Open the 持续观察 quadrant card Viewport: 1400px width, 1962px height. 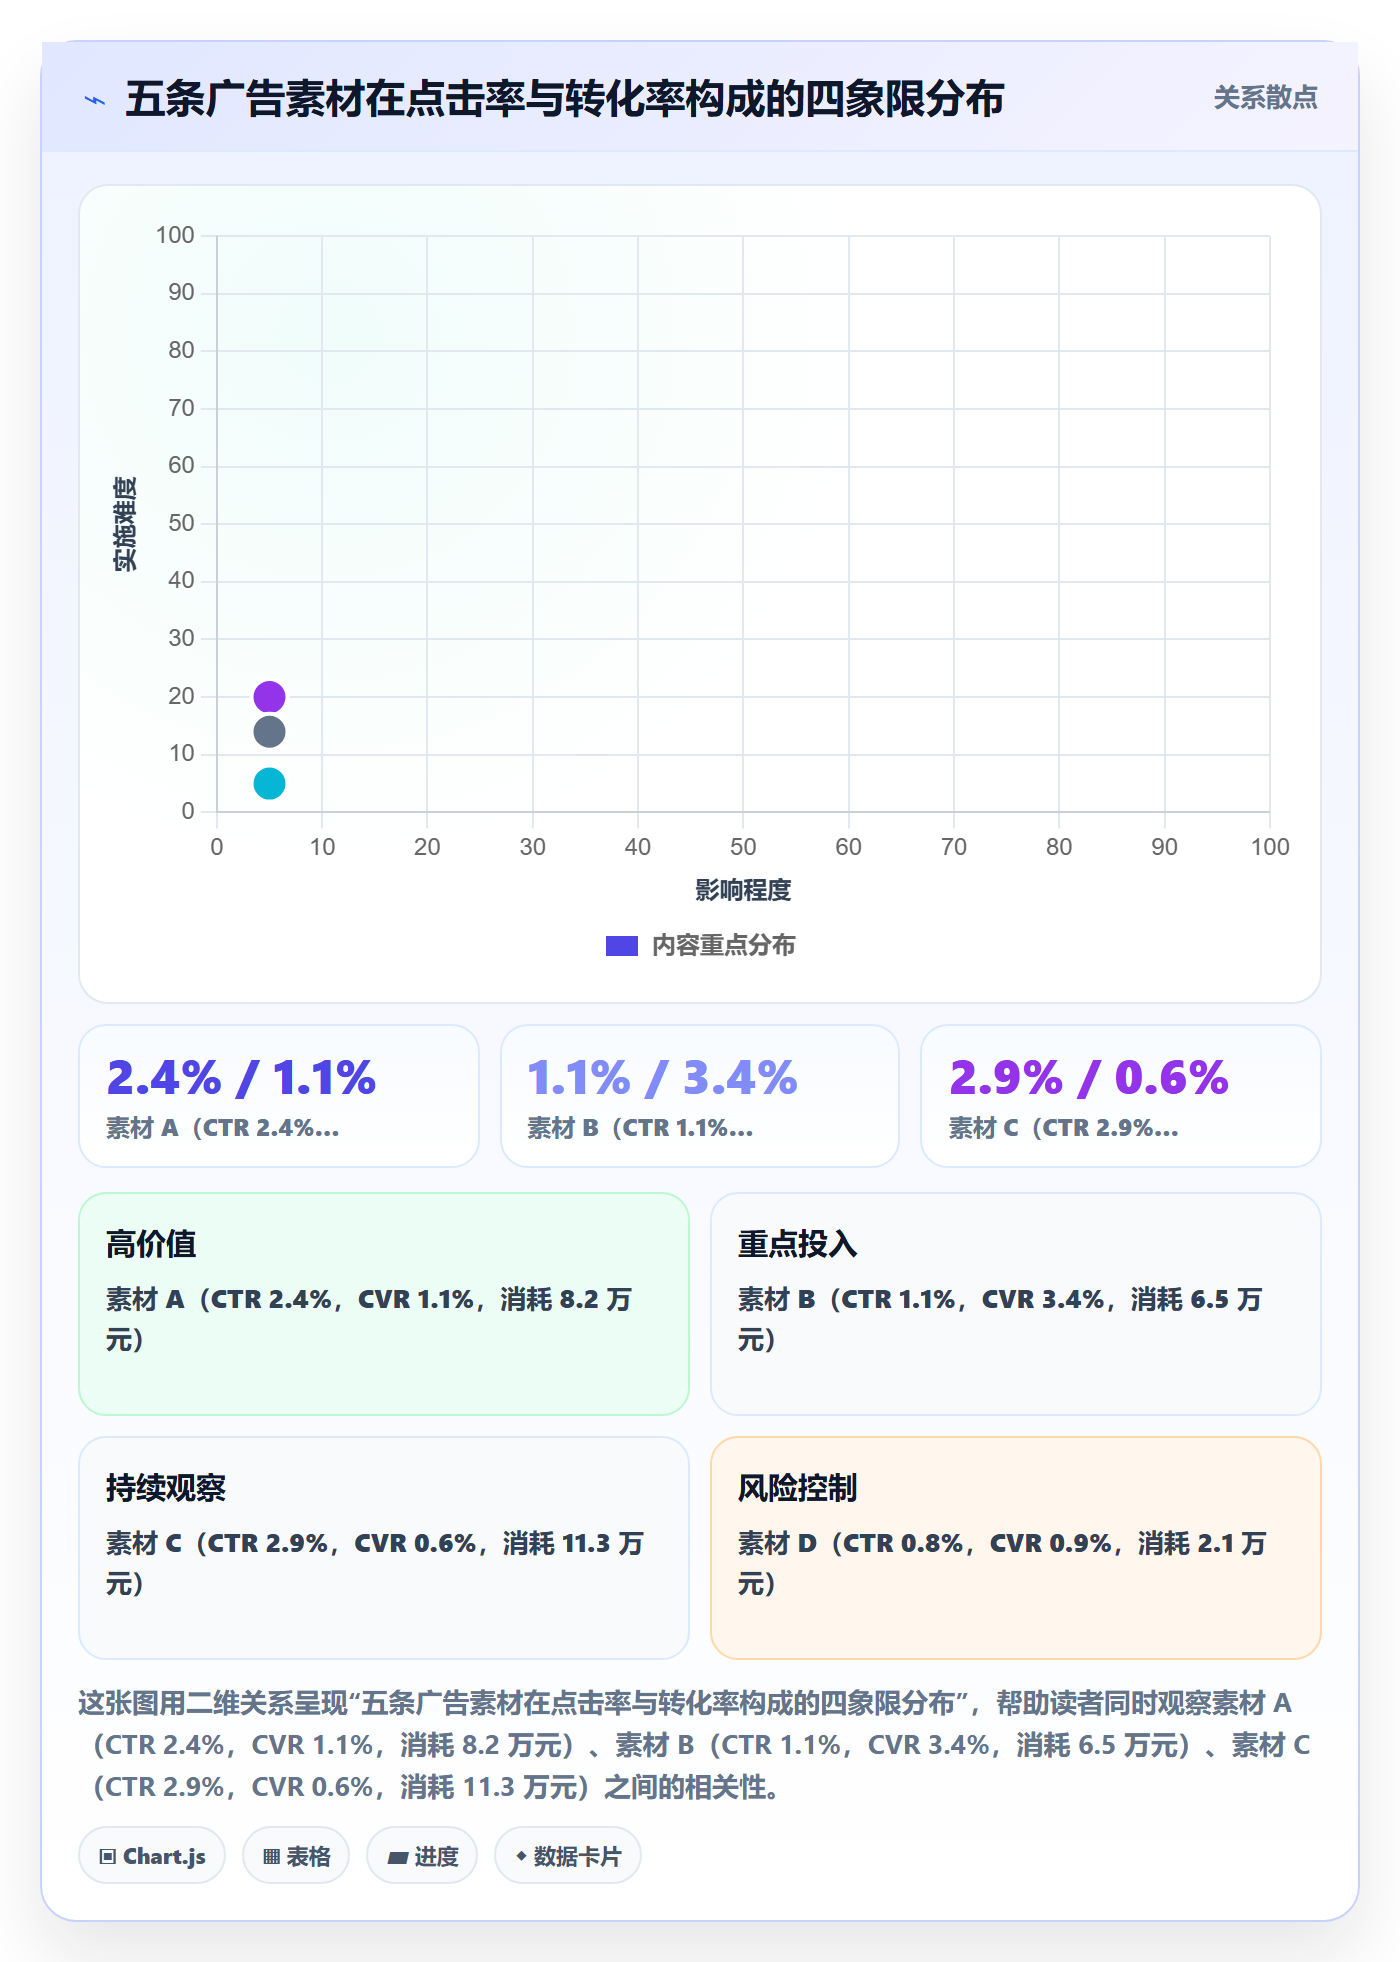[384, 1548]
